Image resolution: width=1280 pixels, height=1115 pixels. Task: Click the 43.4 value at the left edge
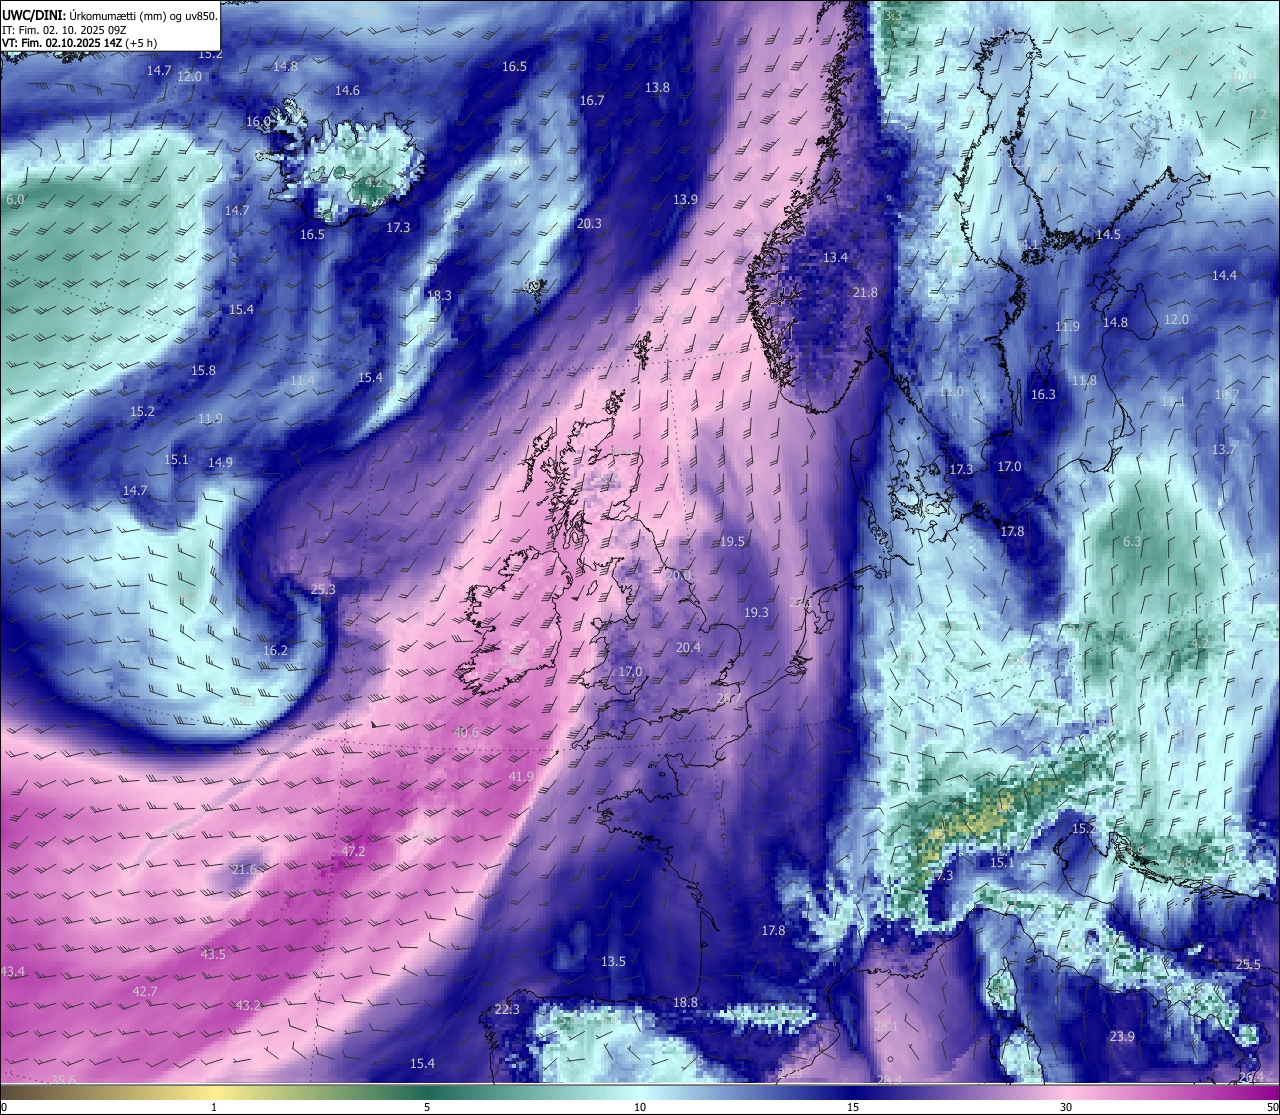click(x=13, y=972)
